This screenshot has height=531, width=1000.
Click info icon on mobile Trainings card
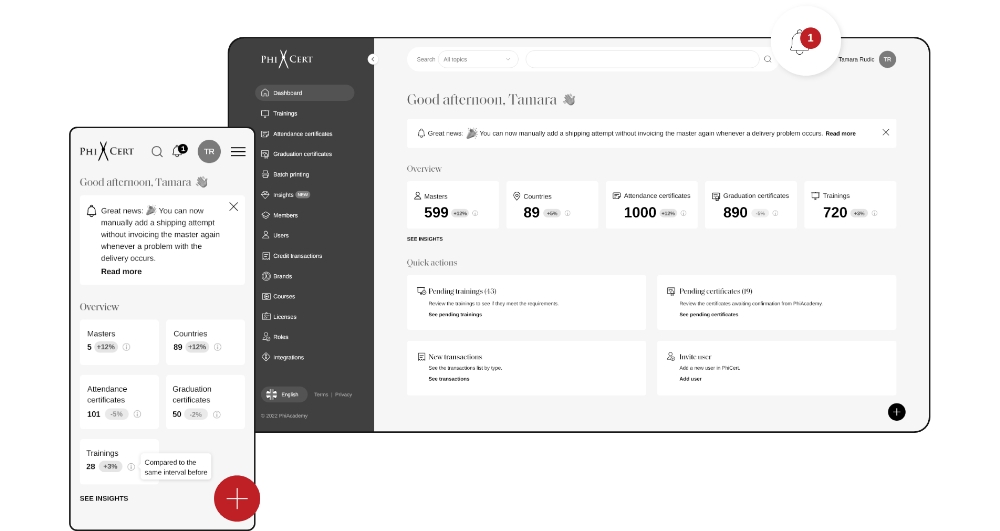tap(131, 467)
